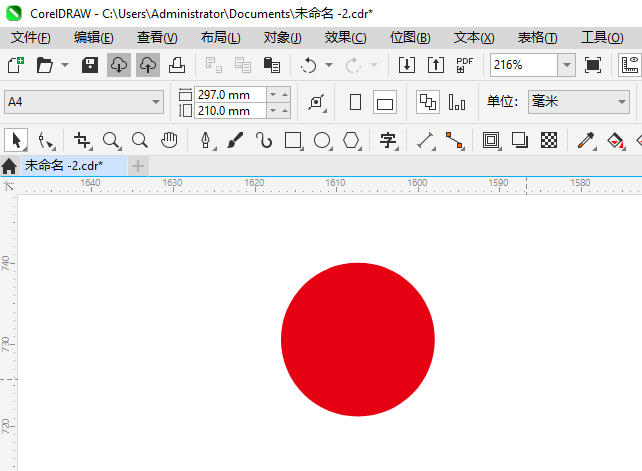Screen dimensions: 642x471
Task: Select the Artistic Media brush tool
Action: click(x=235, y=140)
